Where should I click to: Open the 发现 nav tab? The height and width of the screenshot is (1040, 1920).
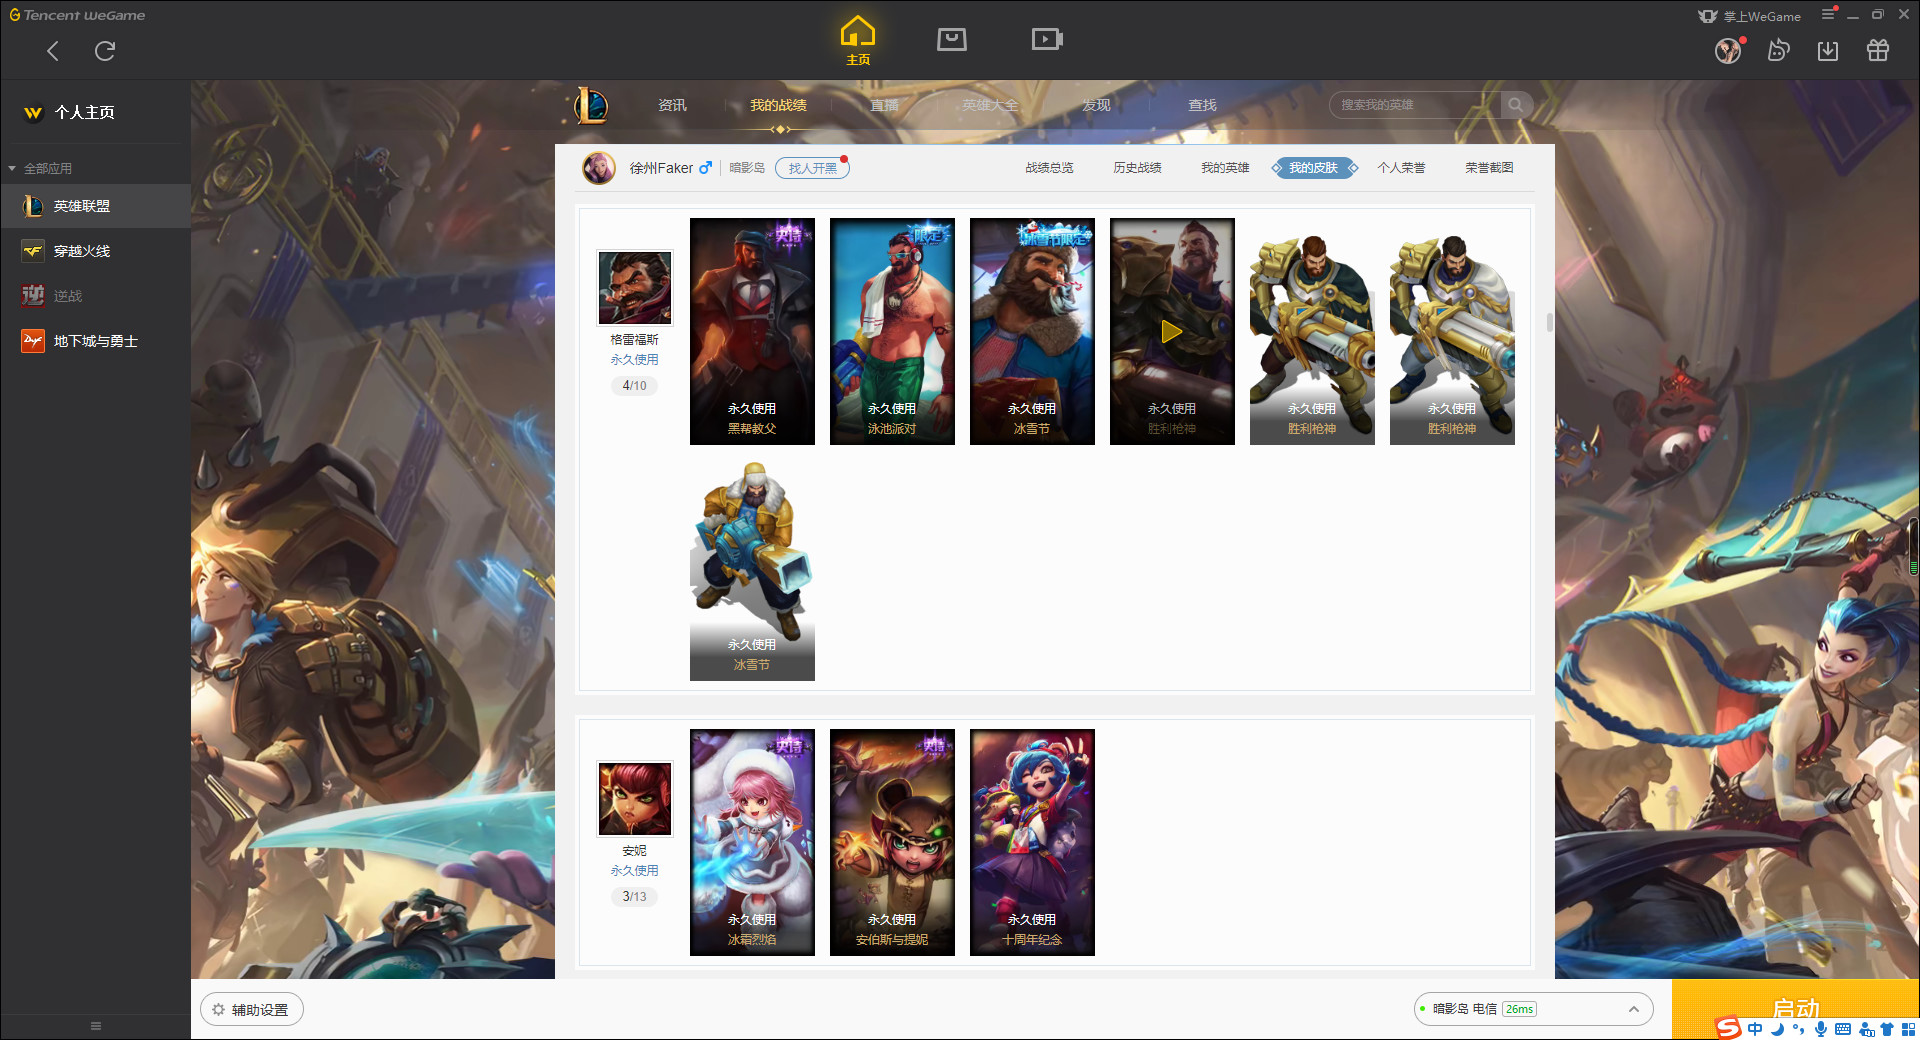click(1096, 105)
